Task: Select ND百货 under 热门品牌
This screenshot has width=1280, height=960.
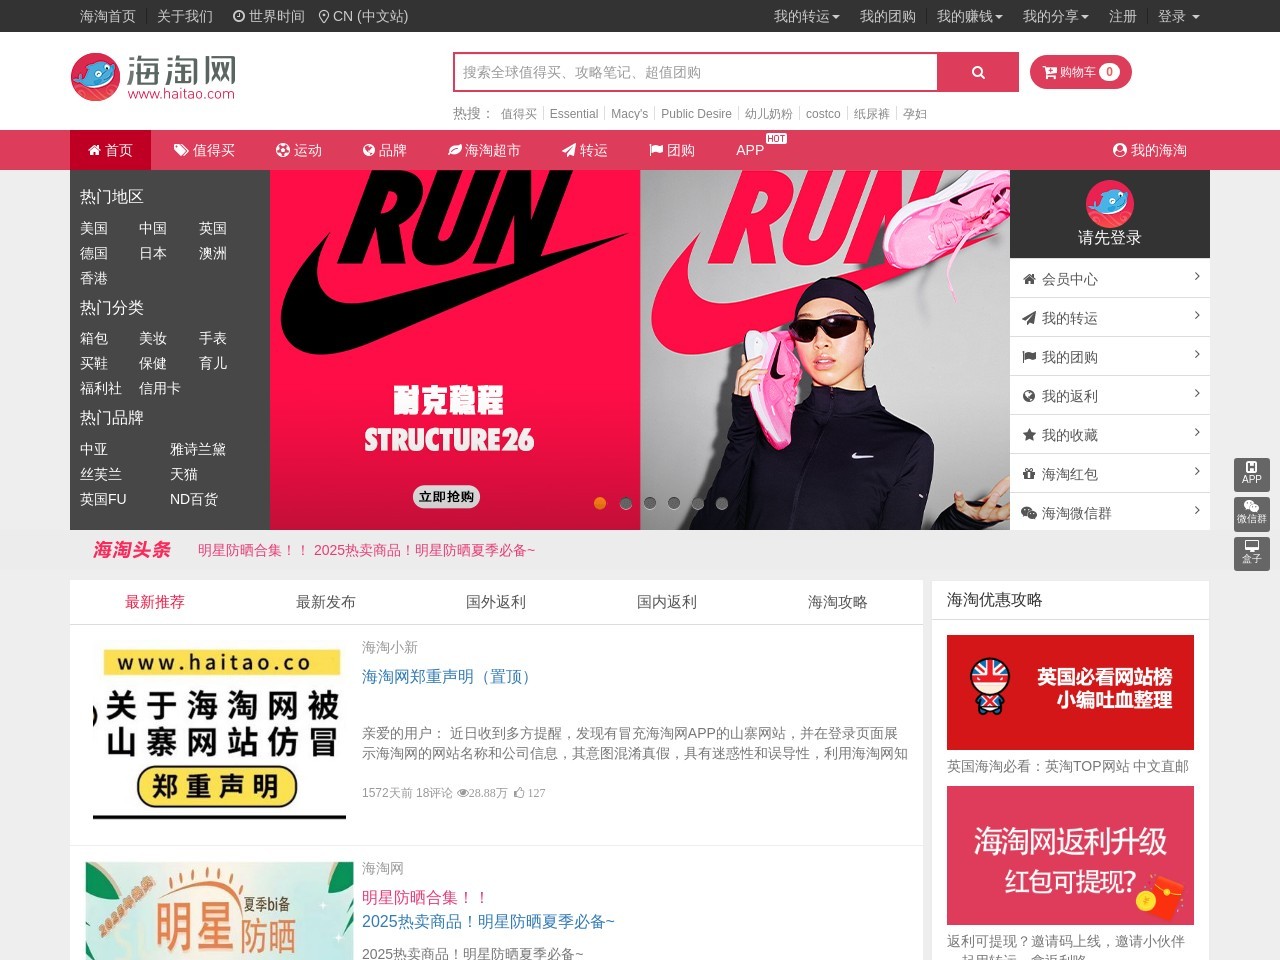Action: (x=194, y=499)
